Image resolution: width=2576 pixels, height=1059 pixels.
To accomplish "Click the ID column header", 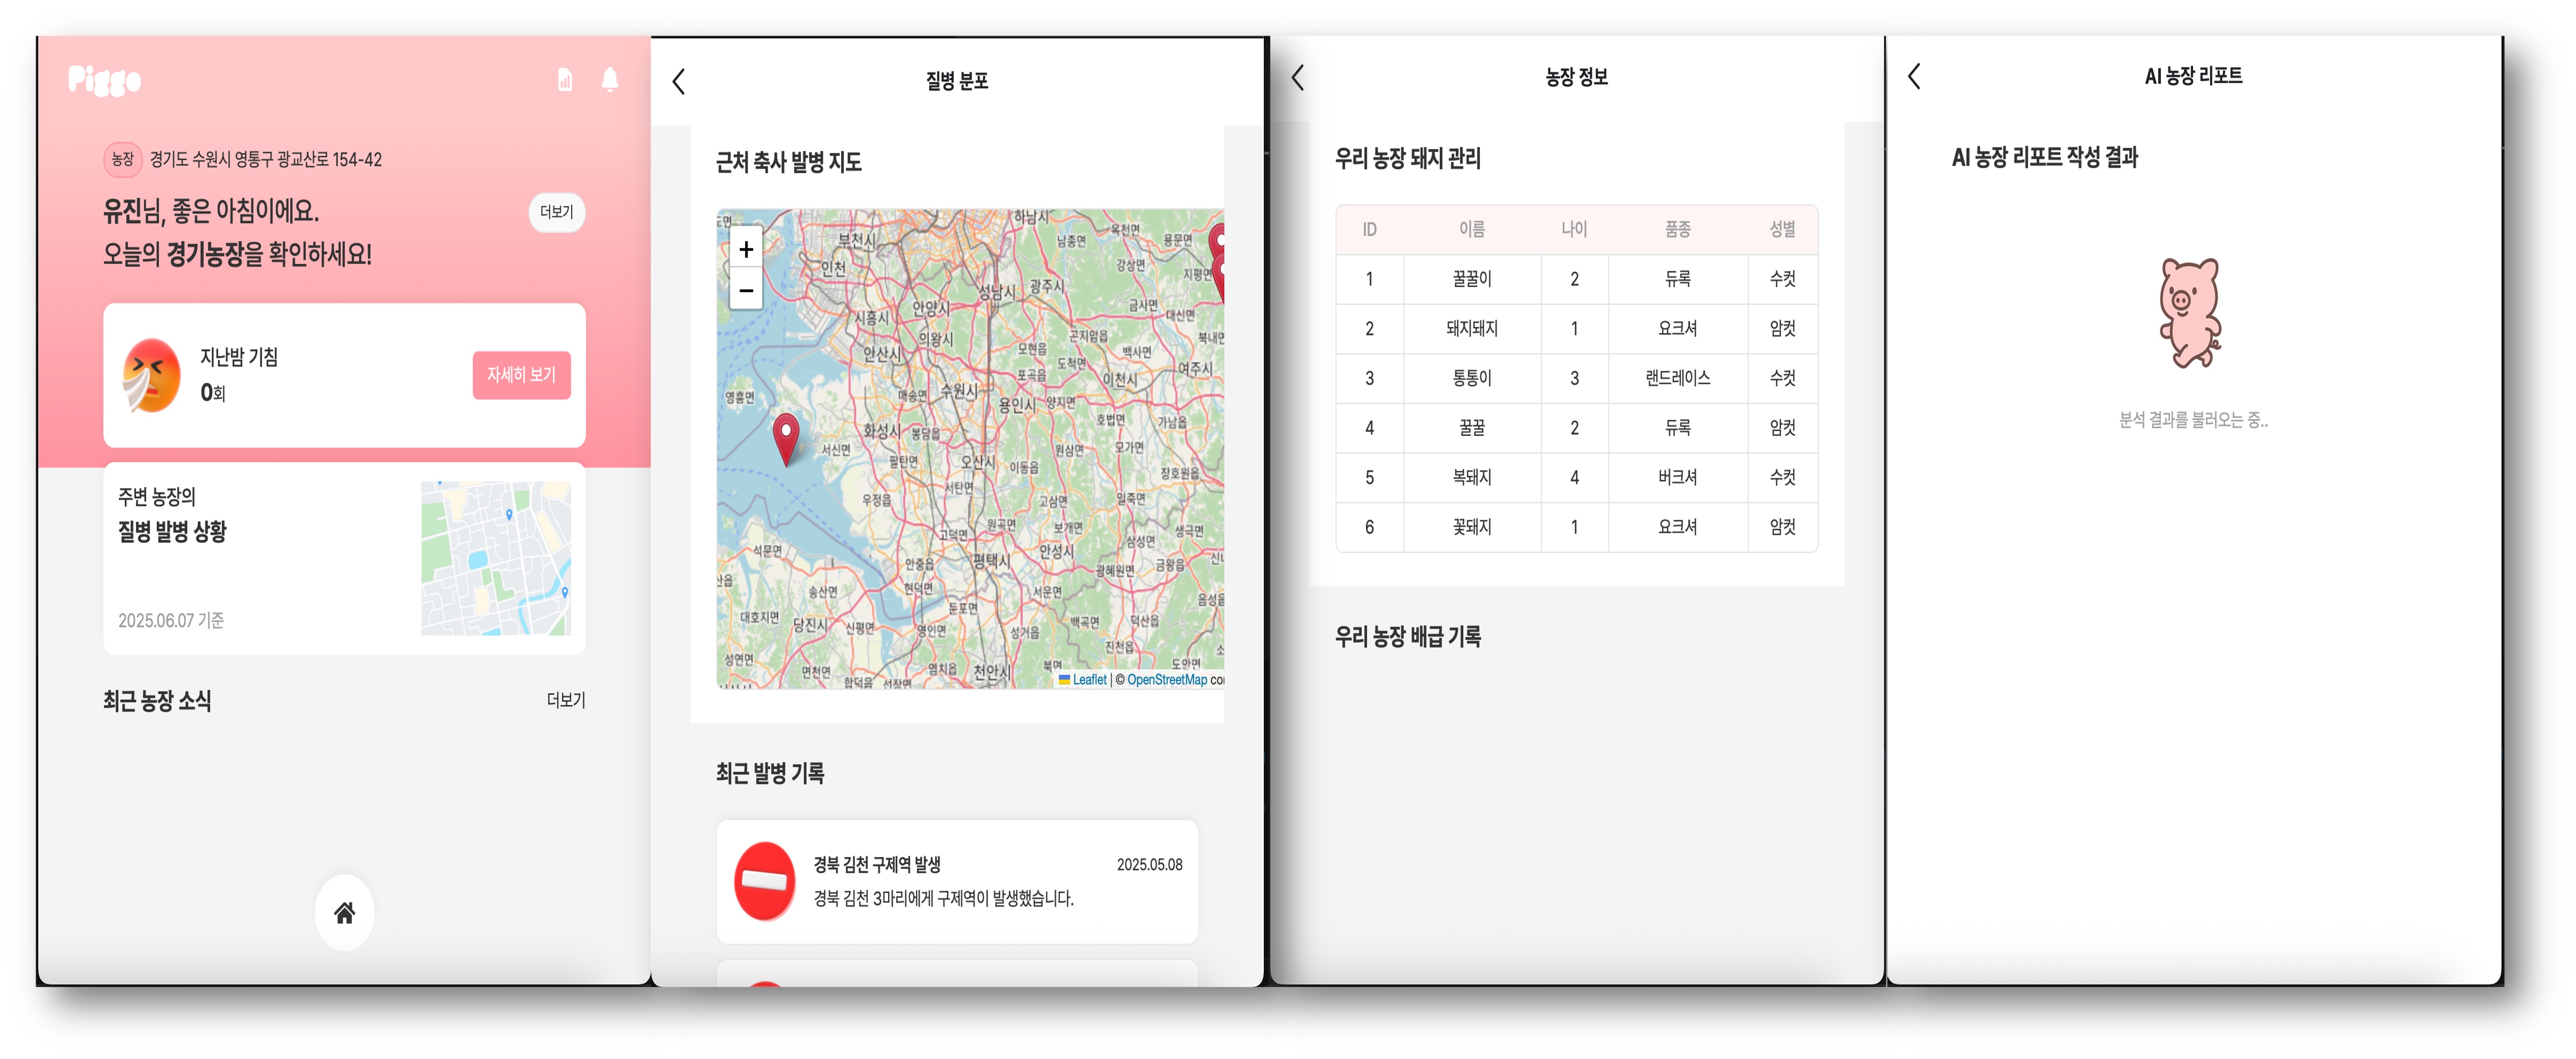I will click(x=1369, y=229).
